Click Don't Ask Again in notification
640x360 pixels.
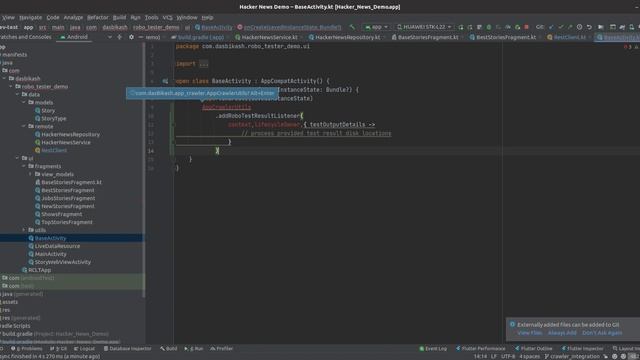click(x=602, y=333)
